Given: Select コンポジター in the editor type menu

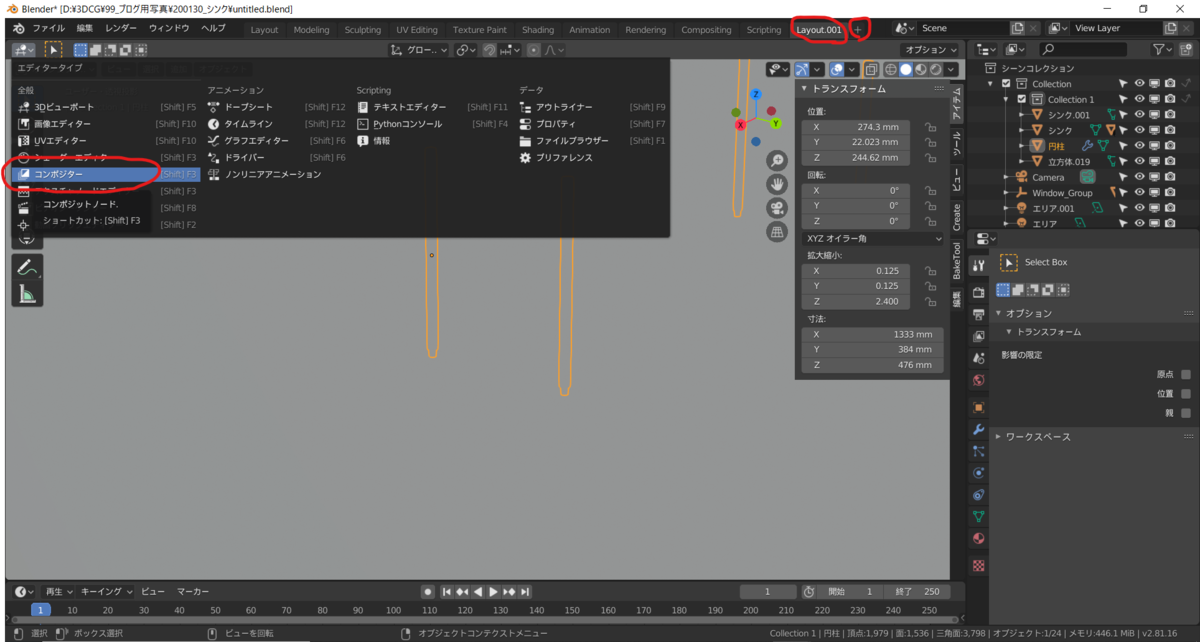Looking at the screenshot, I should click(x=107, y=174).
